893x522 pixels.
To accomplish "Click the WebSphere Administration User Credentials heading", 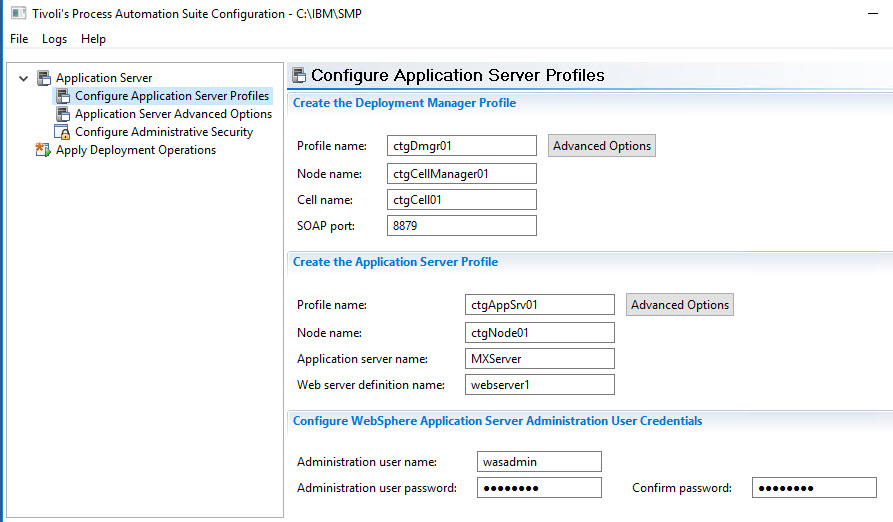I will pyautogui.click(x=497, y=421).
